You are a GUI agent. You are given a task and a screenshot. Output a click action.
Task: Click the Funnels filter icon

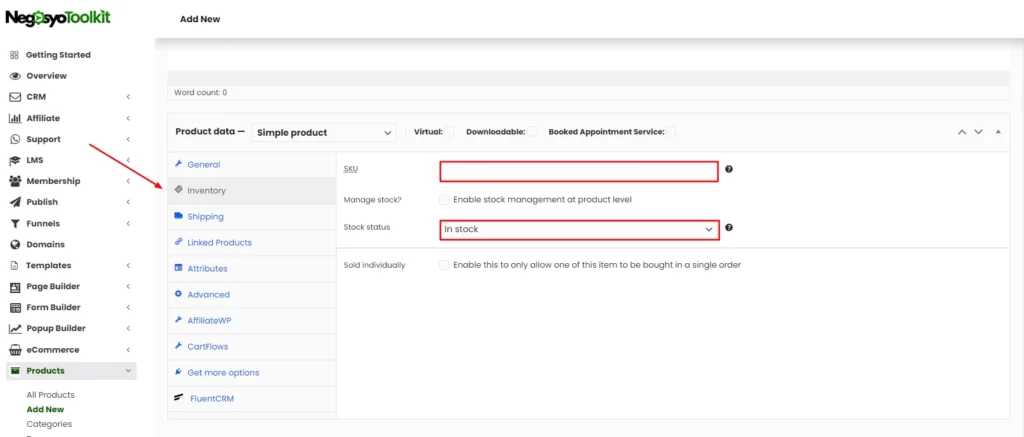14,223
